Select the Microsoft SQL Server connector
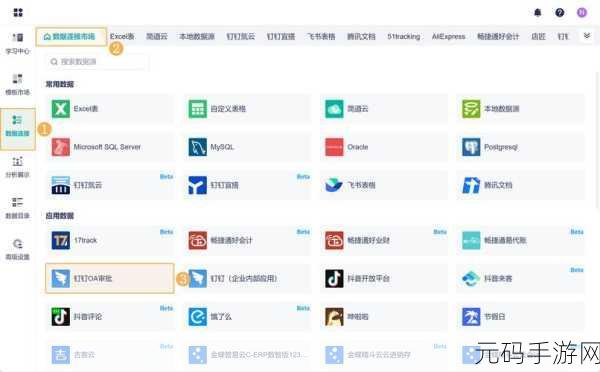The height and width of the screenshot is (372, 600). [x=110, y=147]
